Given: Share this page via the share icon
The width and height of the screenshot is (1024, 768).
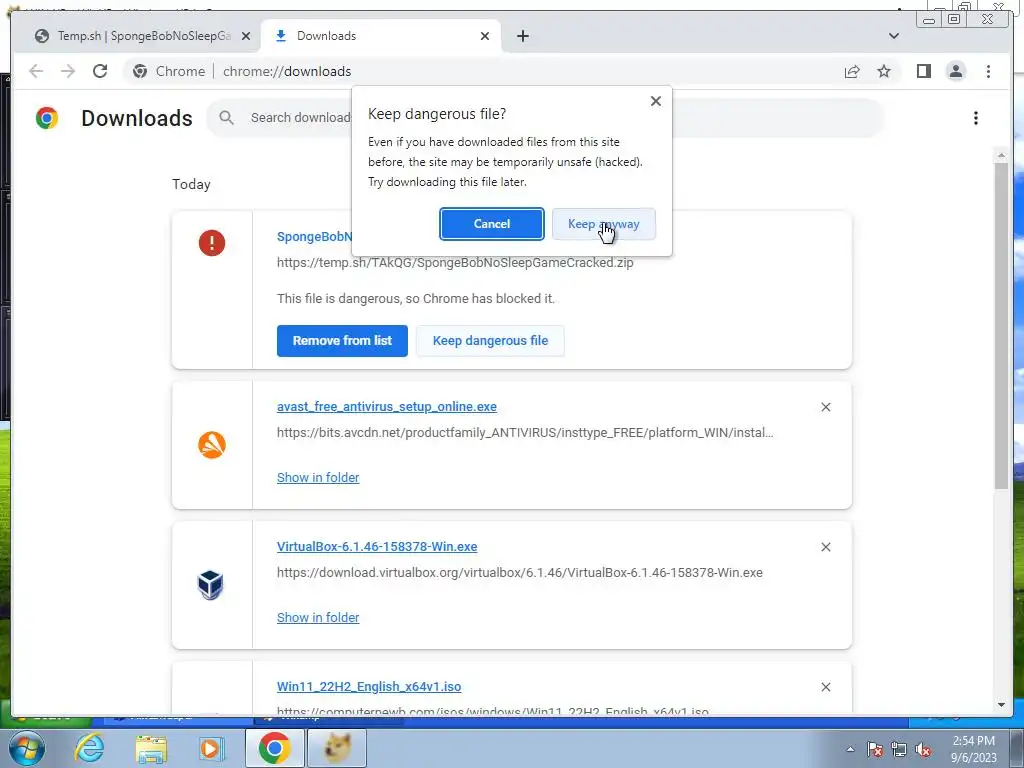Looking at the screenshot, I should [852, 71].
